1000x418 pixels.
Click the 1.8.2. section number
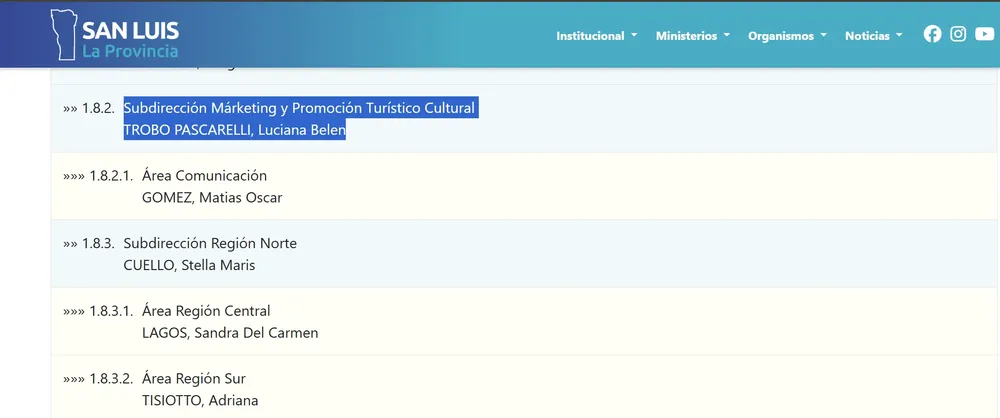100,108
